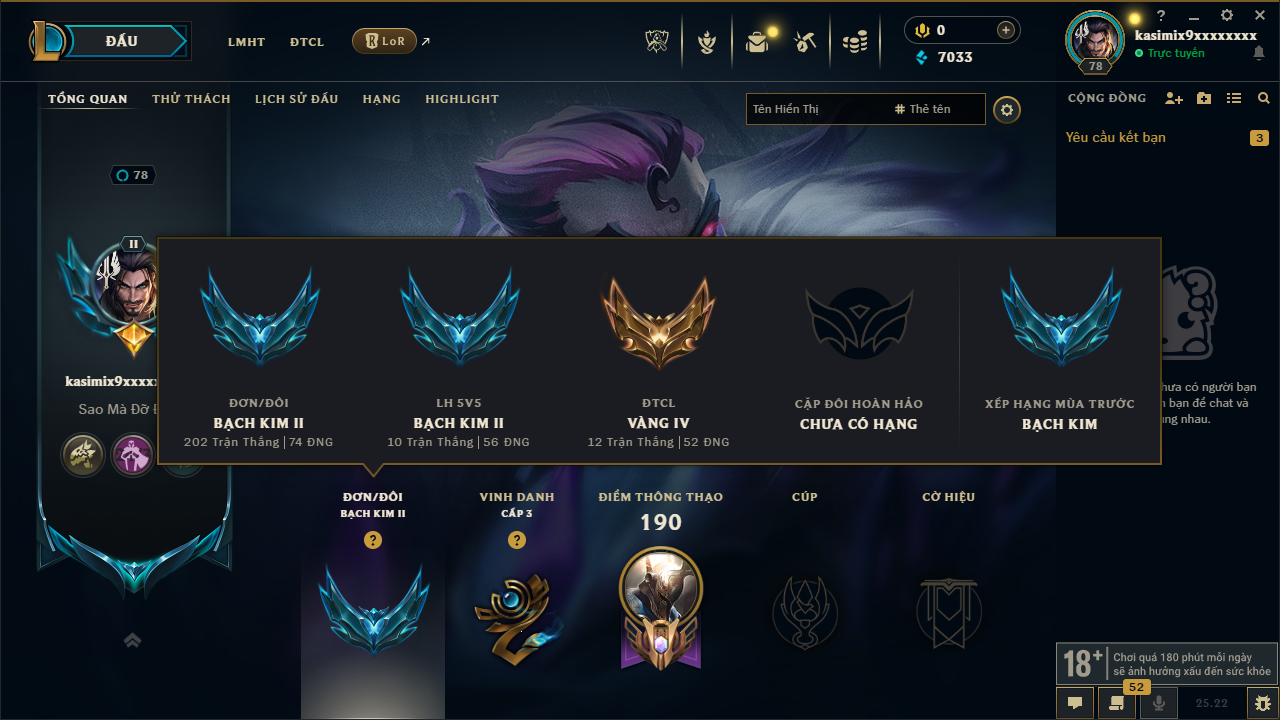Click the ĐẤU play button

coord(122,41)
